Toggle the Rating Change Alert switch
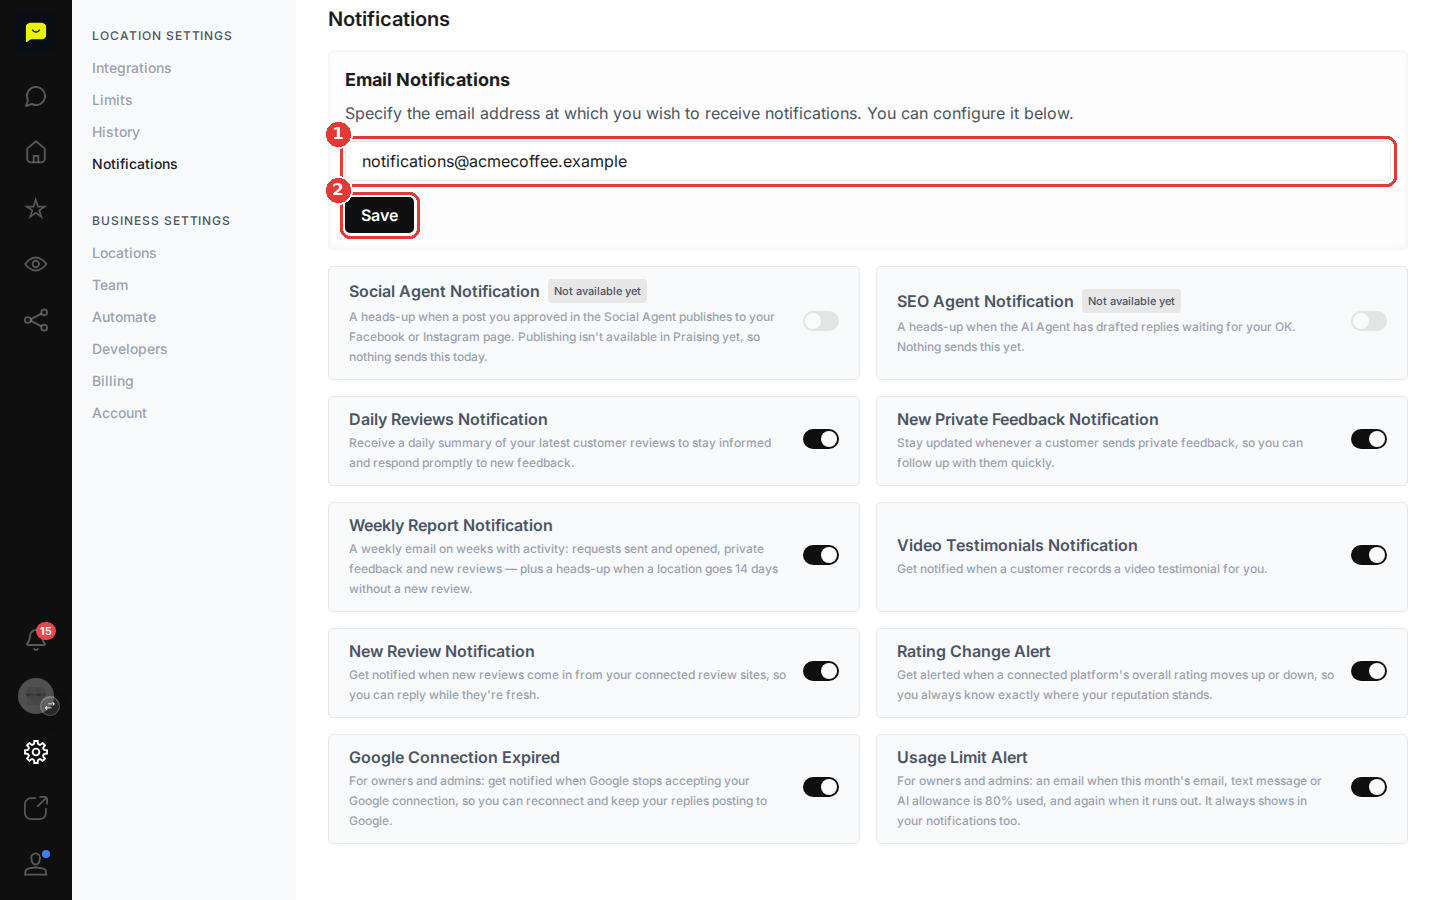 pyautogui.click(x=1369, y=671)
